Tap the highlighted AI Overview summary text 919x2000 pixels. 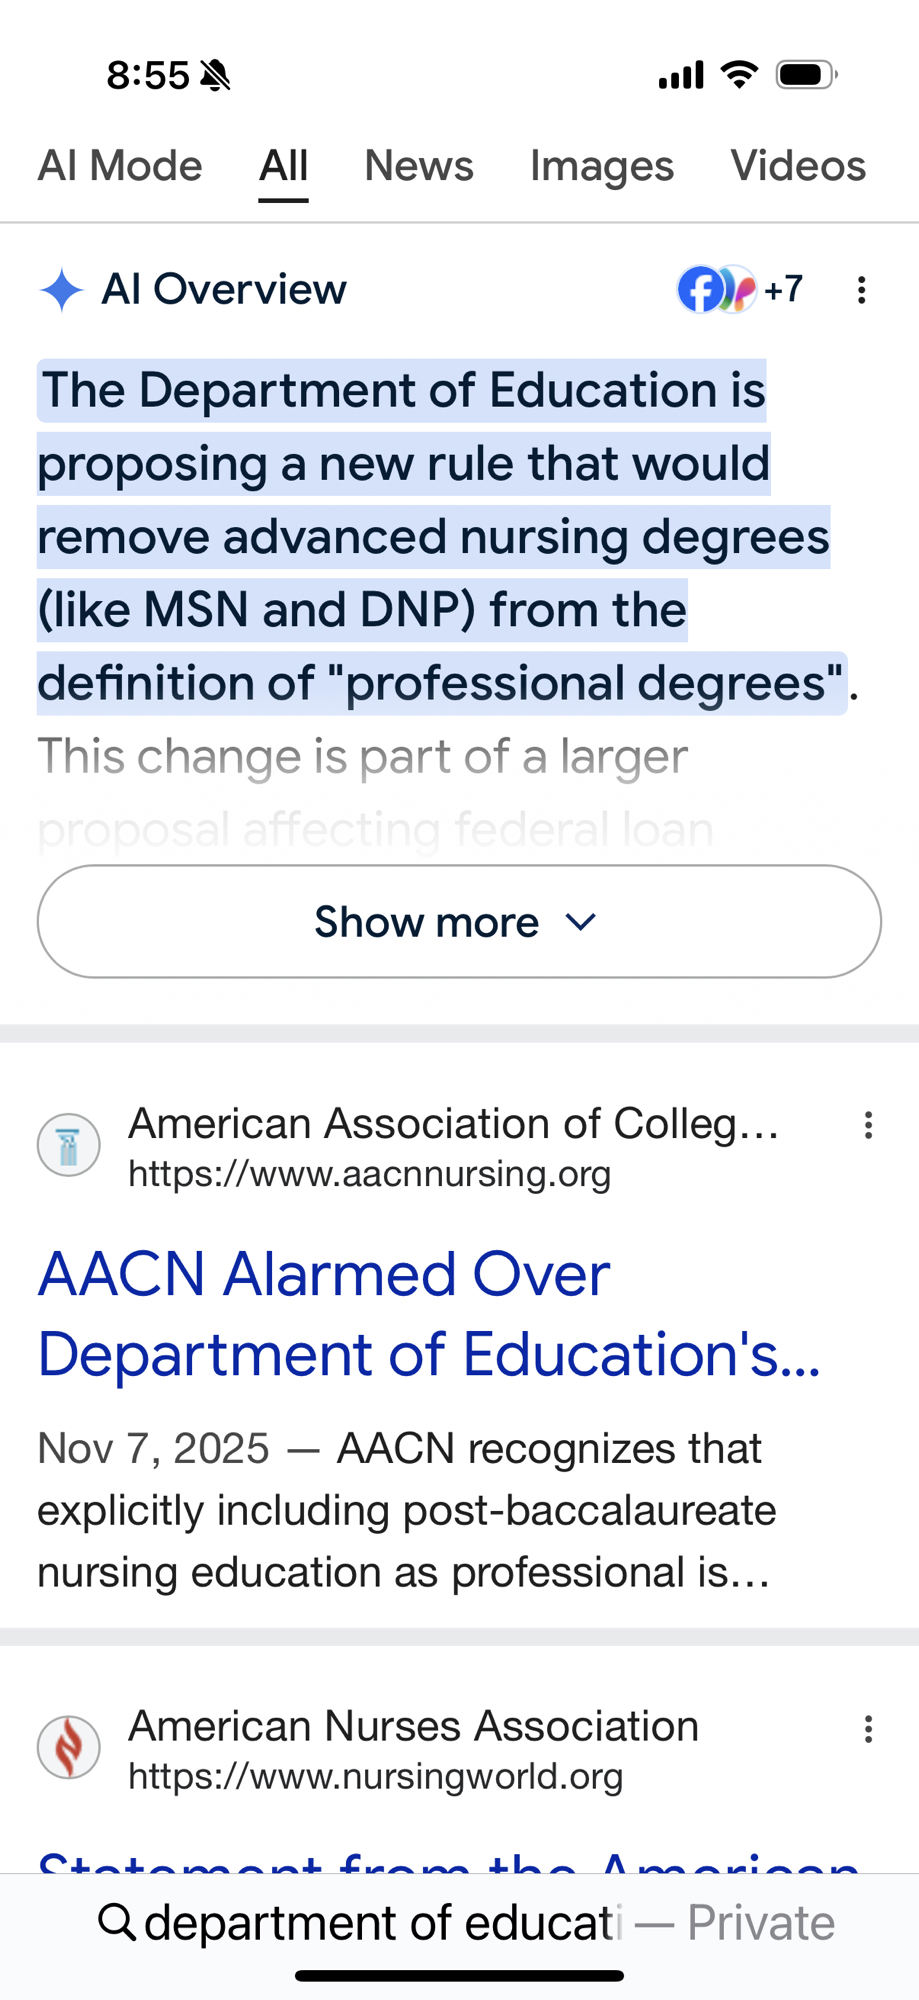coord(435,536)
